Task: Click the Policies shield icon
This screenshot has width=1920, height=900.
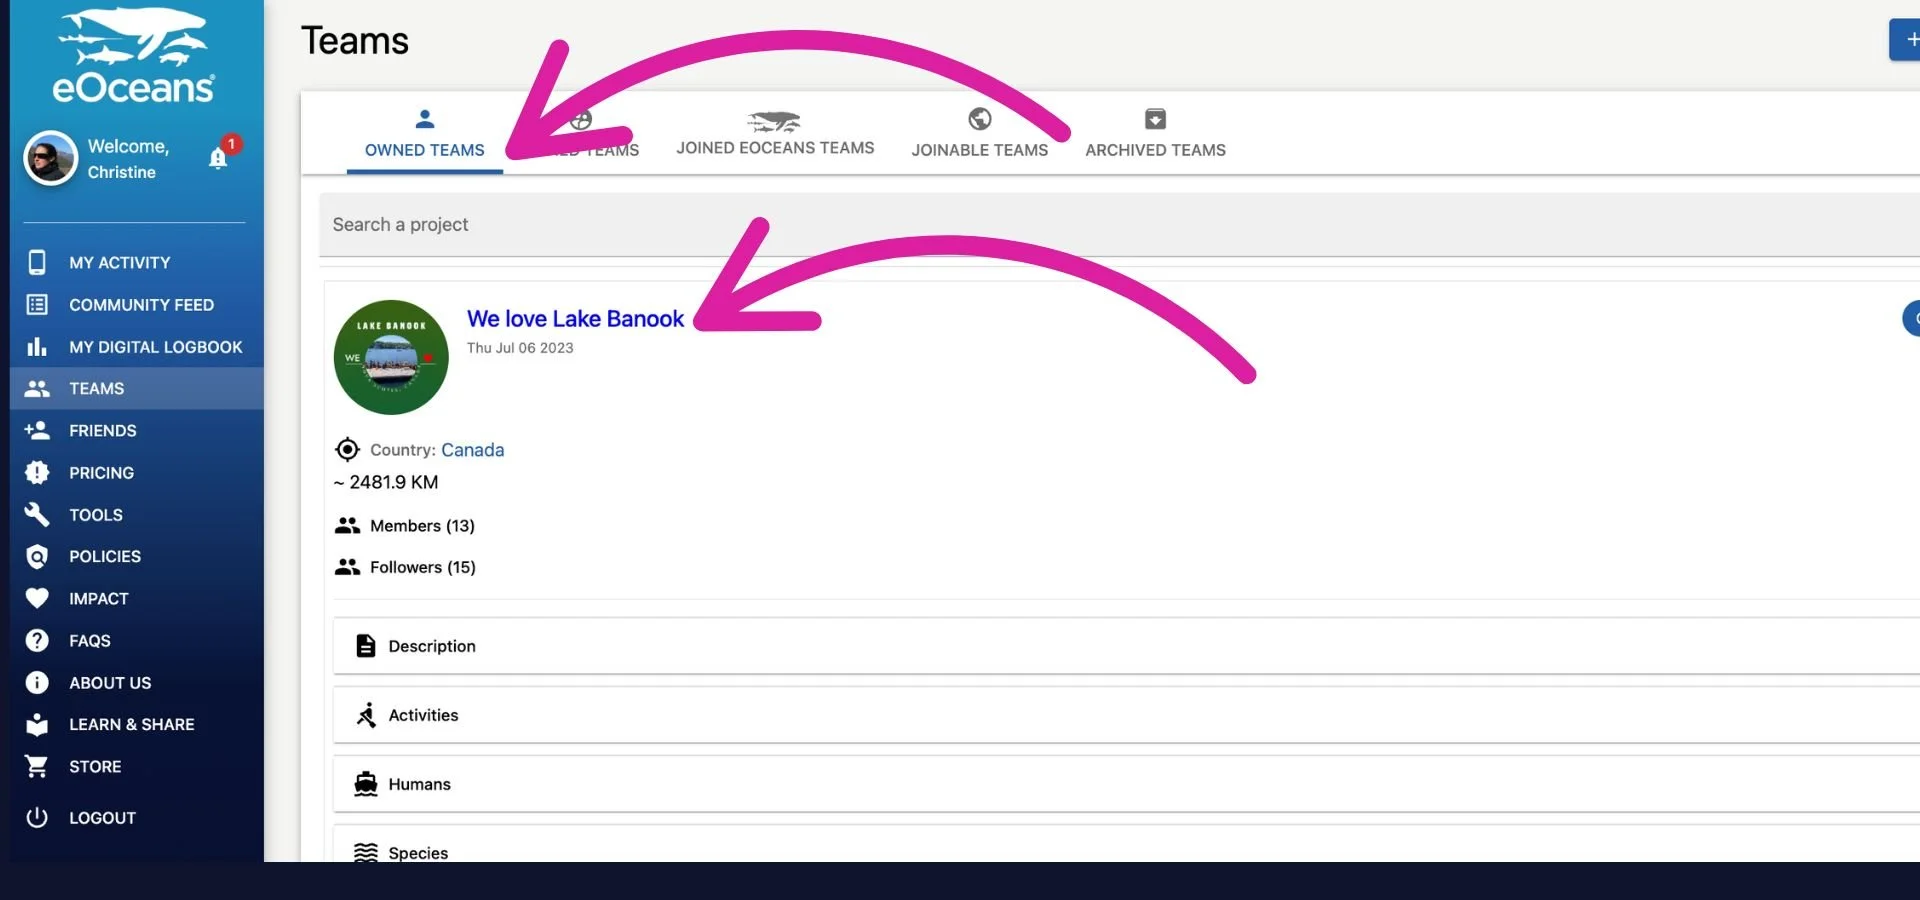Action: tap(37, 556)
